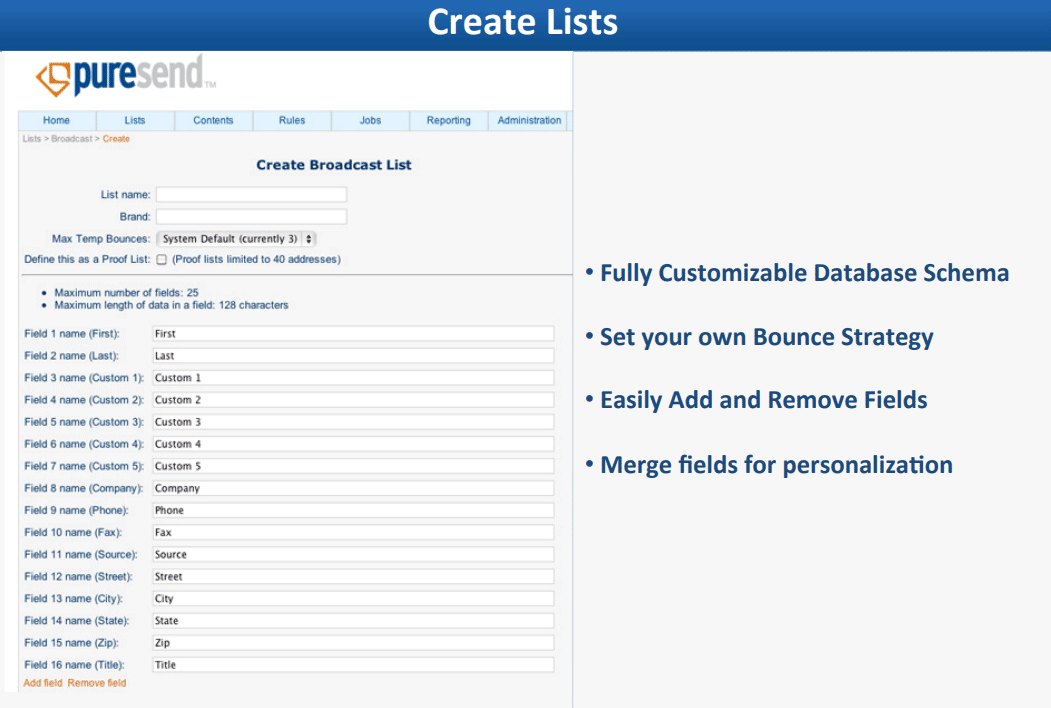This screenshot has width=1051, height=708.
Task: Click the Lists breadcrumb link
Action: click(31, 139)
